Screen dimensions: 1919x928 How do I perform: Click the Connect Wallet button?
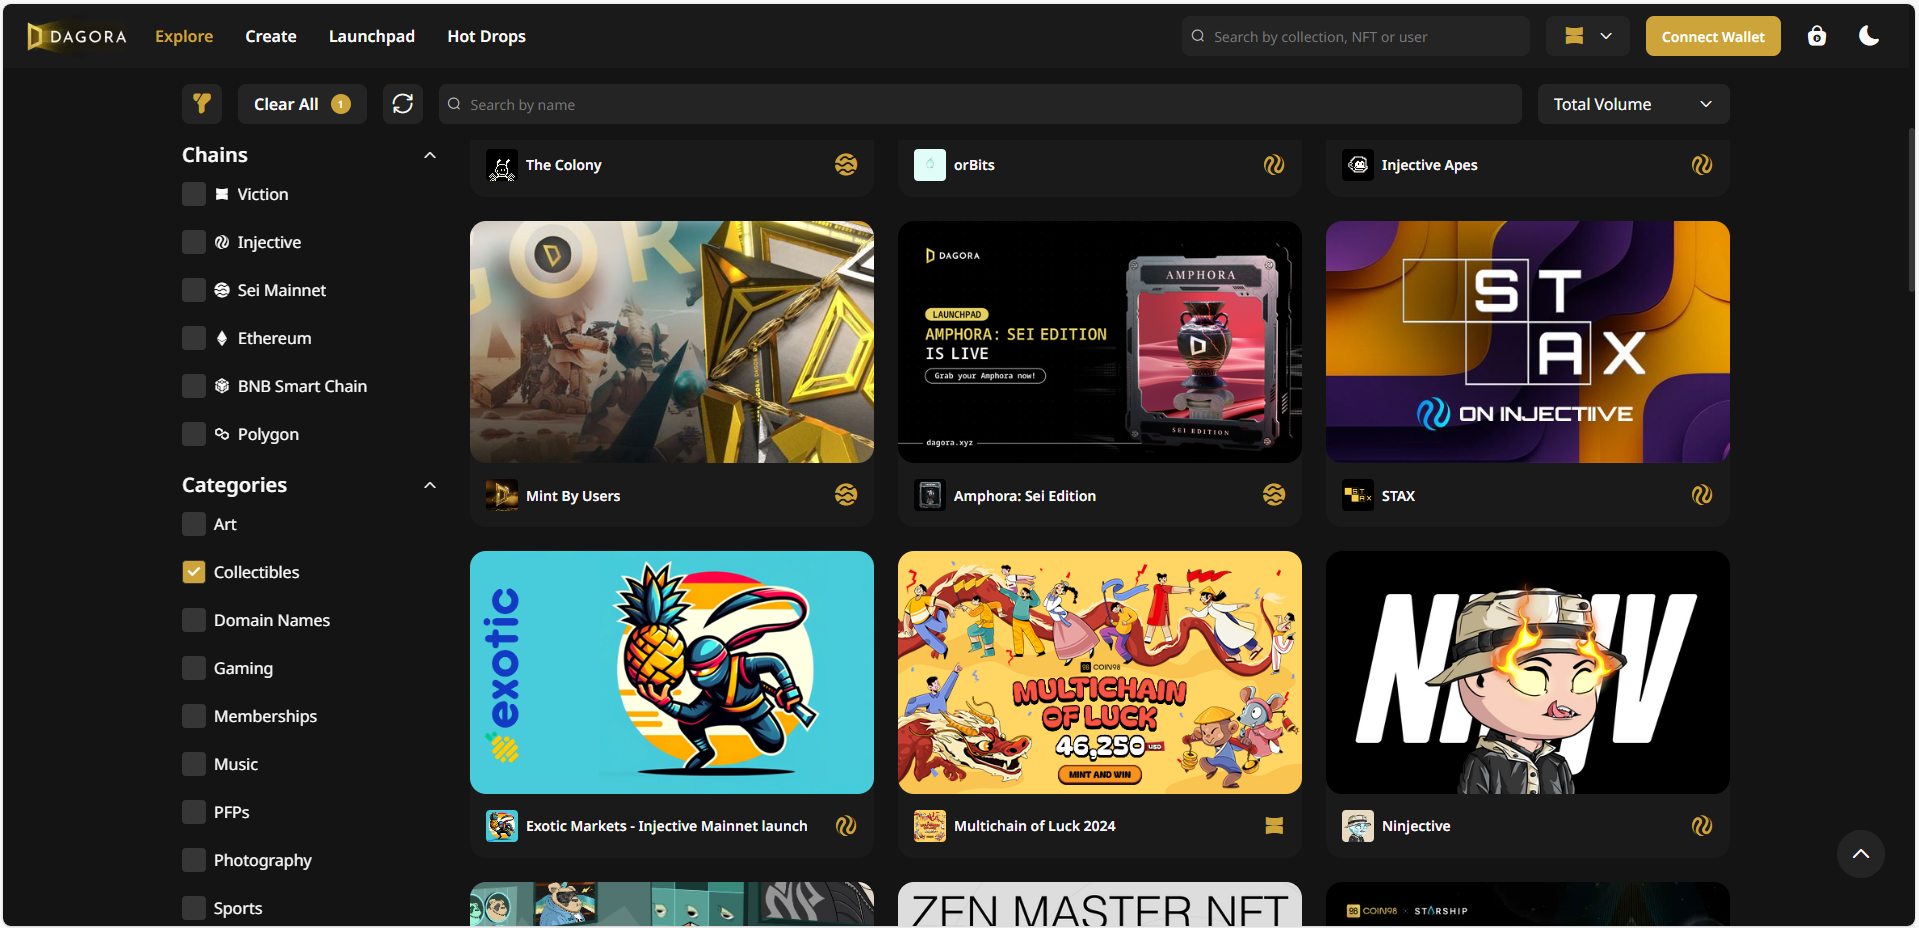click(1713, 36)
